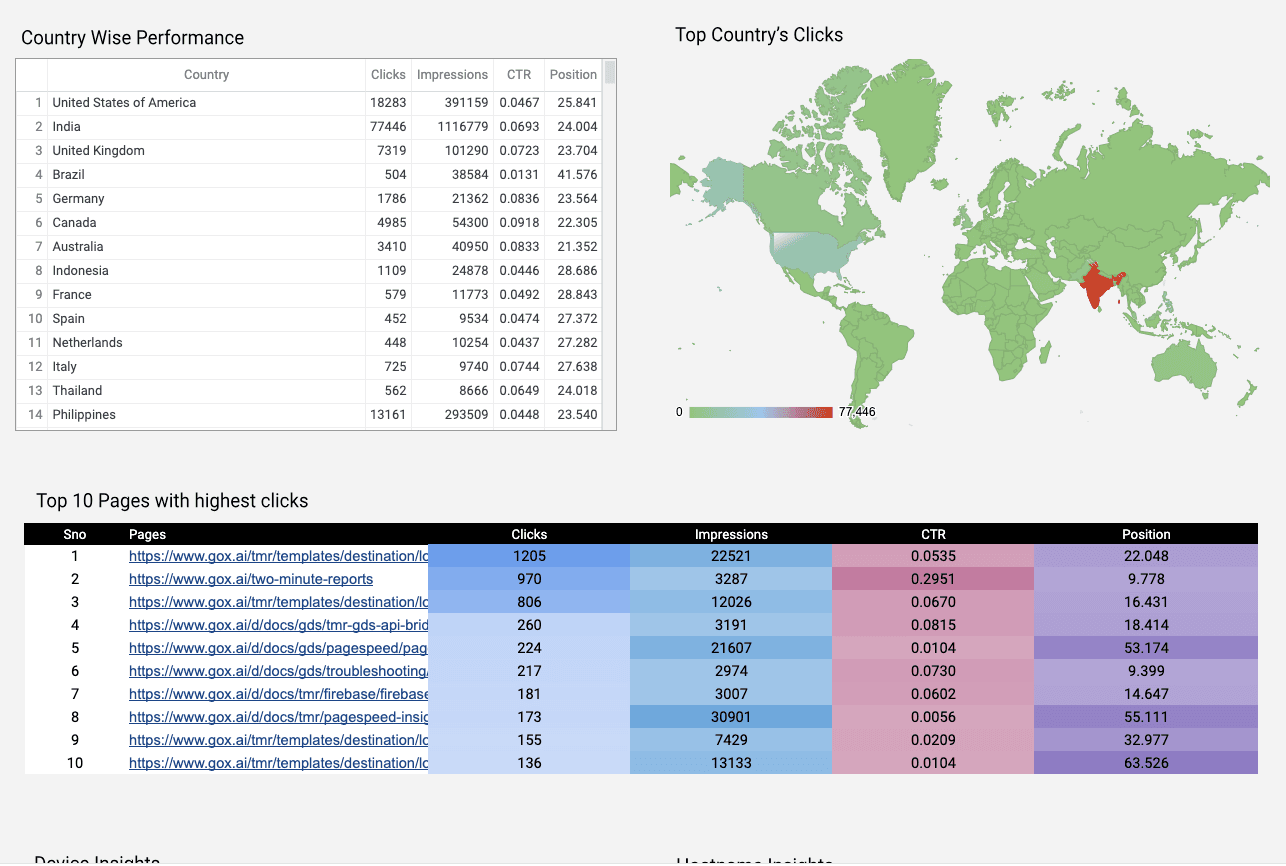Open the pagespeed-insights link in row 8
The width and height of the screenshot is (1286, 866).
click(x=279, y=717)
